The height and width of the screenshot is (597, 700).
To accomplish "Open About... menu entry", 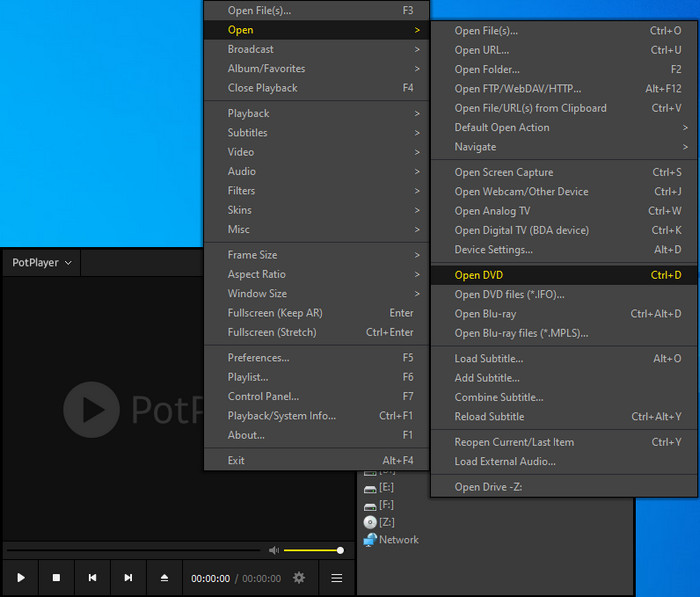I will (x=317, y=435).
